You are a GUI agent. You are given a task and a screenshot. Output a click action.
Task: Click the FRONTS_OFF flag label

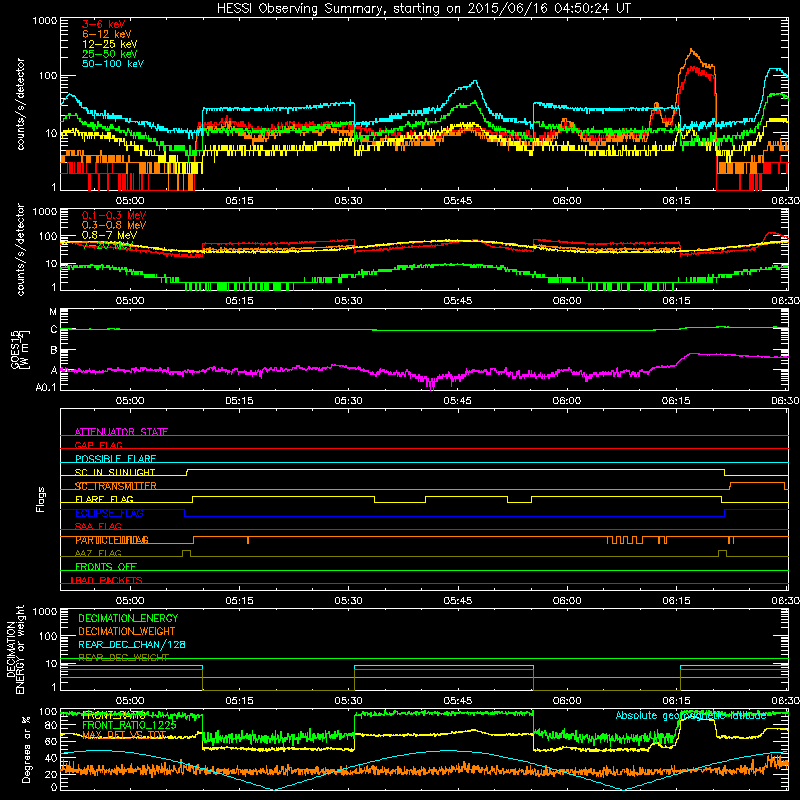click(106, 567)
